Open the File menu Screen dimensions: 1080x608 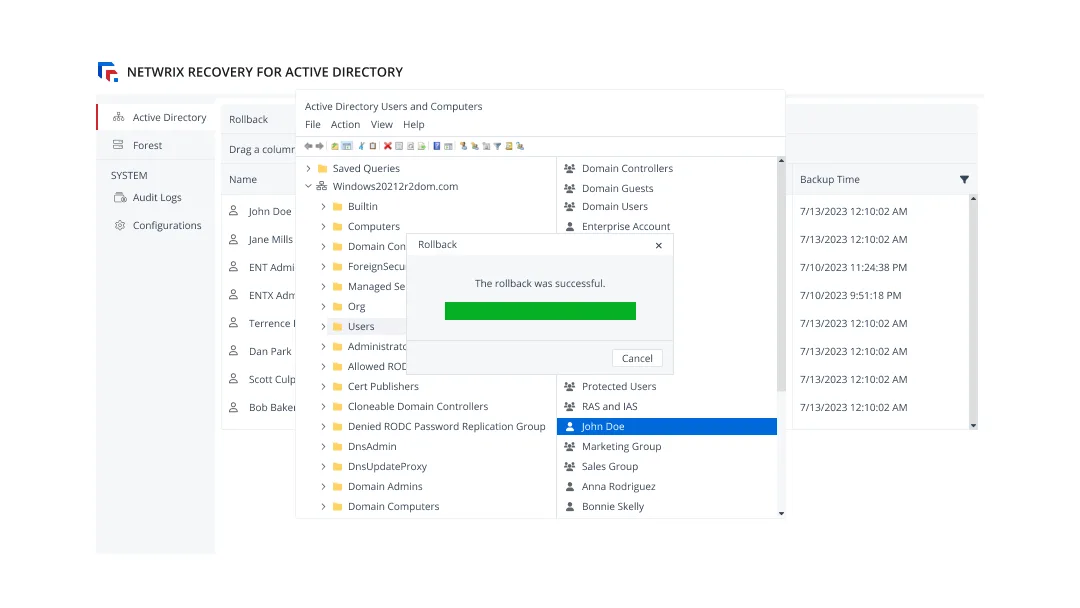[x=313, y=125]
